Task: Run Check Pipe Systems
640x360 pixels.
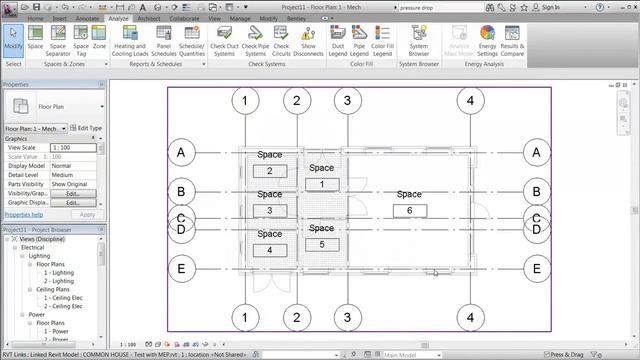Action: click(256, 41)
